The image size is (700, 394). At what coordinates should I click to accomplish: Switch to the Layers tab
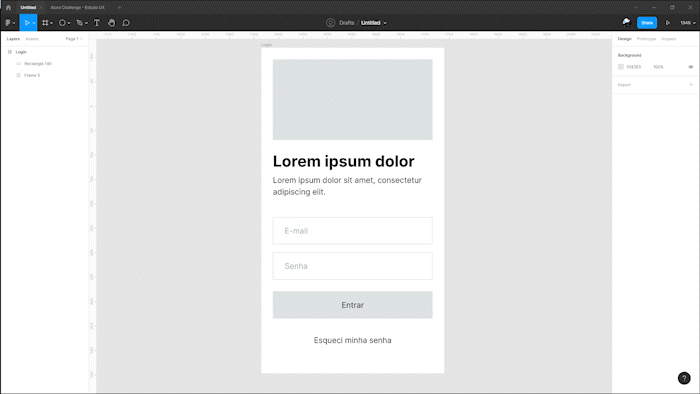(13, 39)
